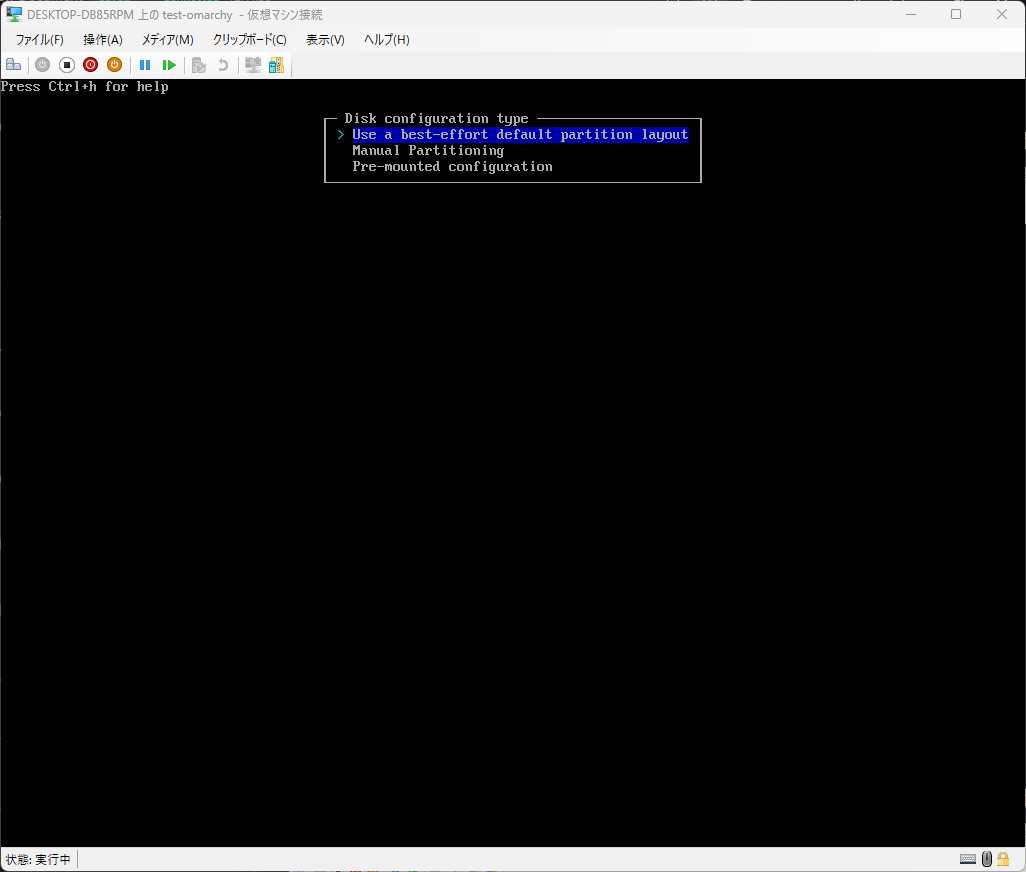Click the 'Disk configuration type' heading
This screenshot has width=1026, height=872.
point(436,118)
